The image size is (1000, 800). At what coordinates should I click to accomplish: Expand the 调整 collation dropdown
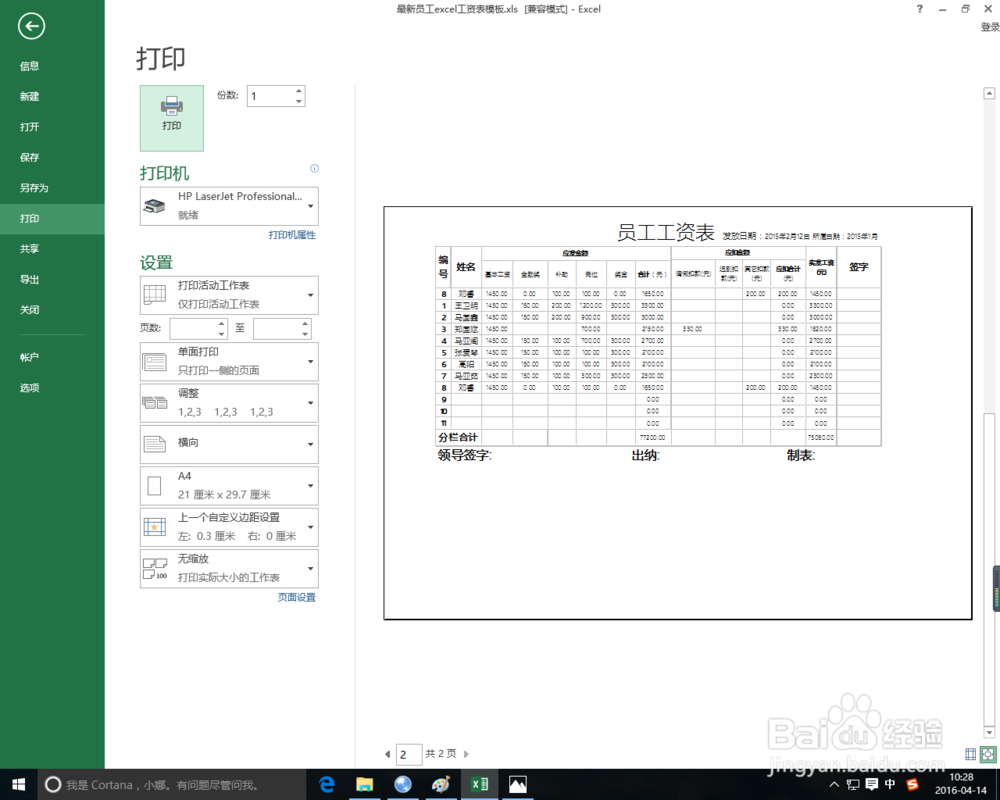tap(229, 403)
